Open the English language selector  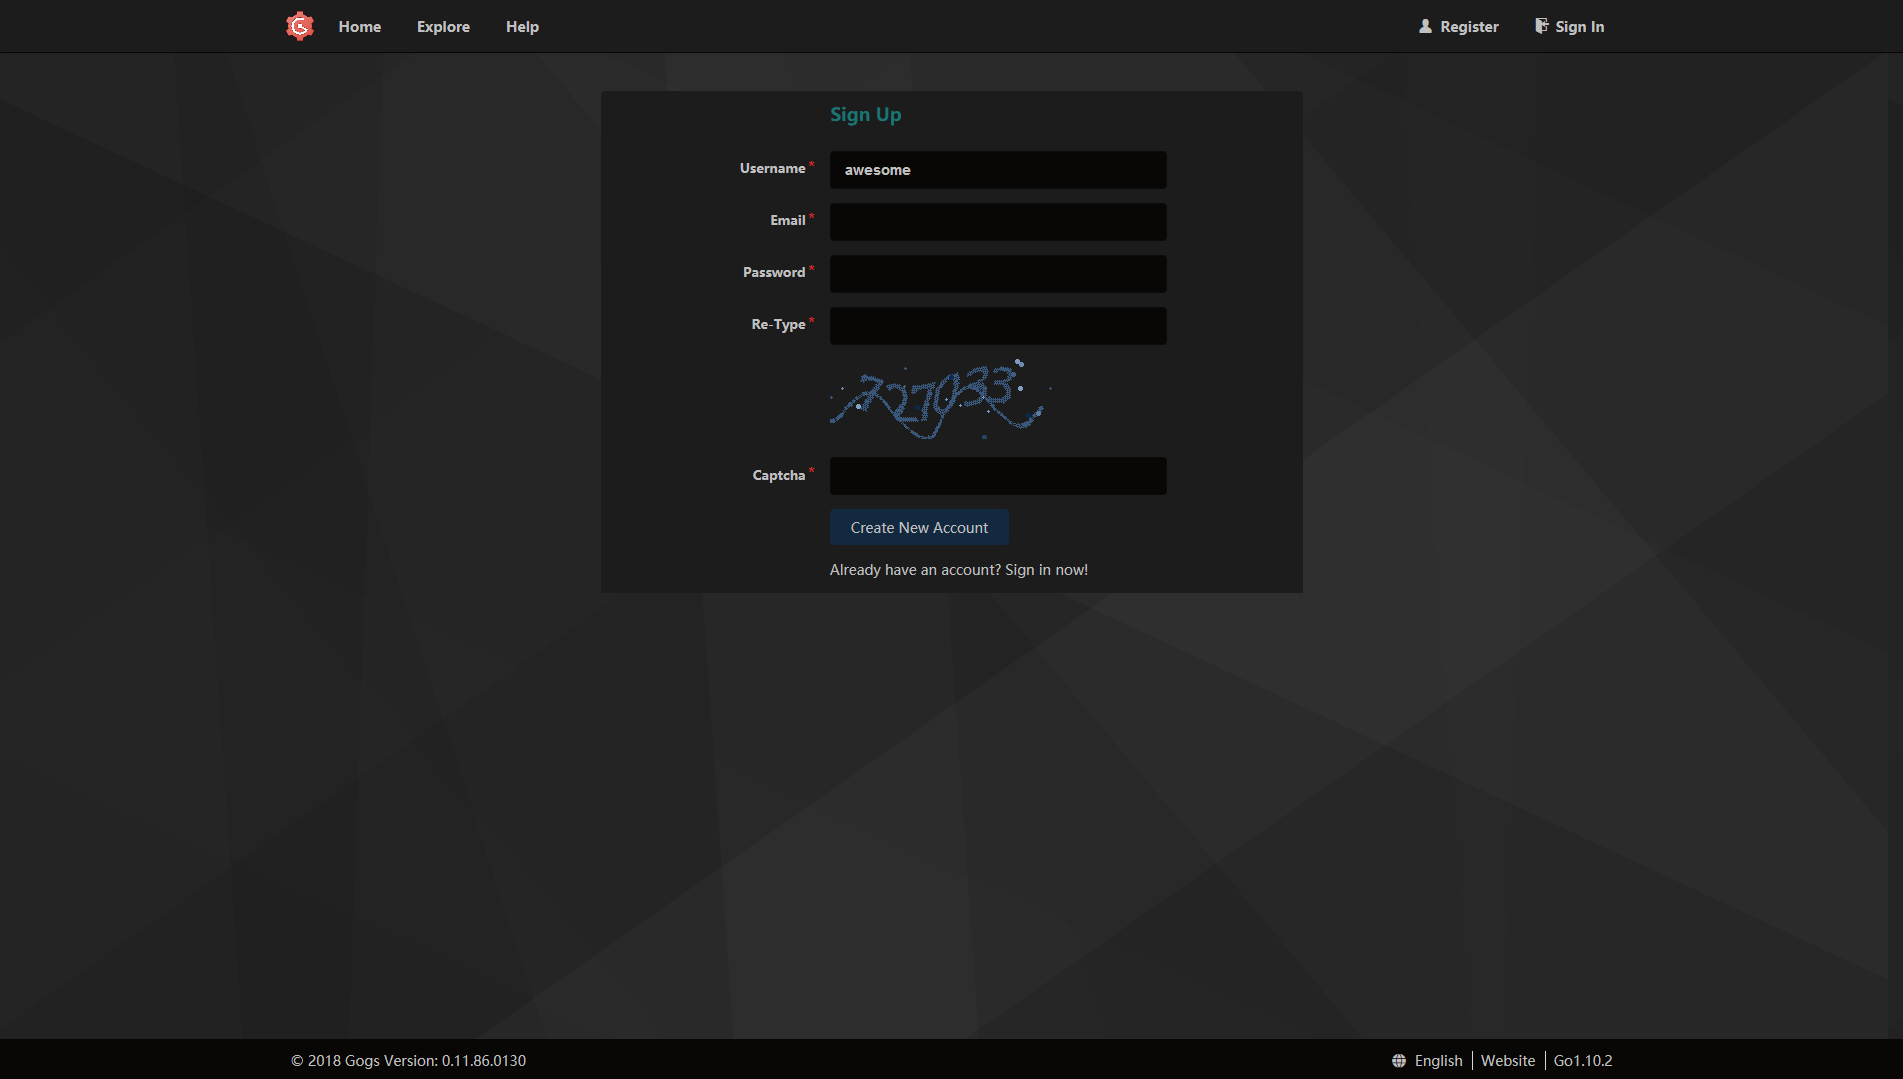click(x=1438, y=1061)
